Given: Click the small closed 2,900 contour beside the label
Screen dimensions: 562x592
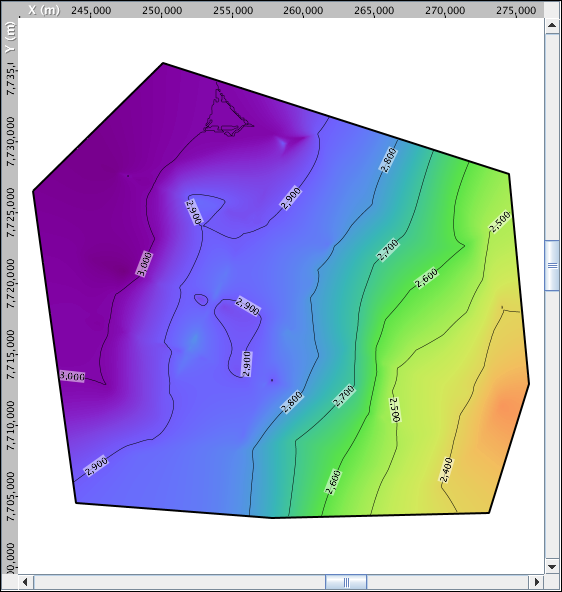Looking at the screenshot, I should (x=201, y=300).
